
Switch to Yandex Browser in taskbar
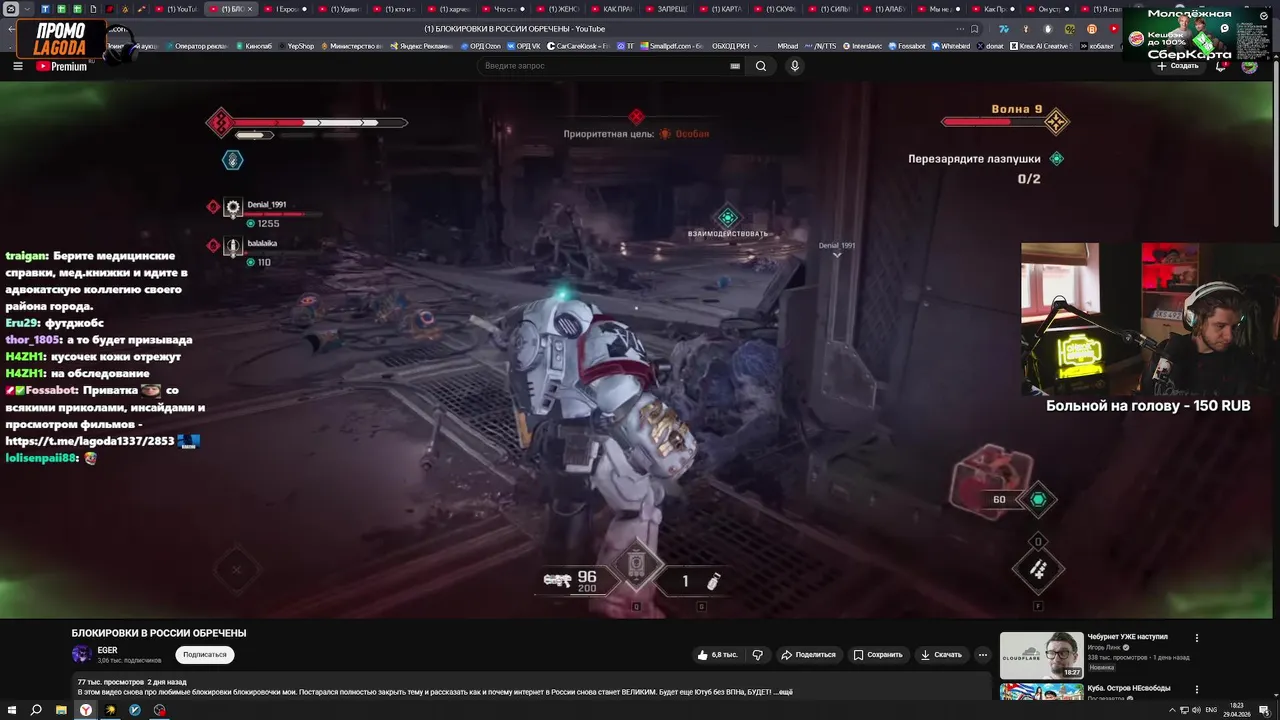[86, 710]
